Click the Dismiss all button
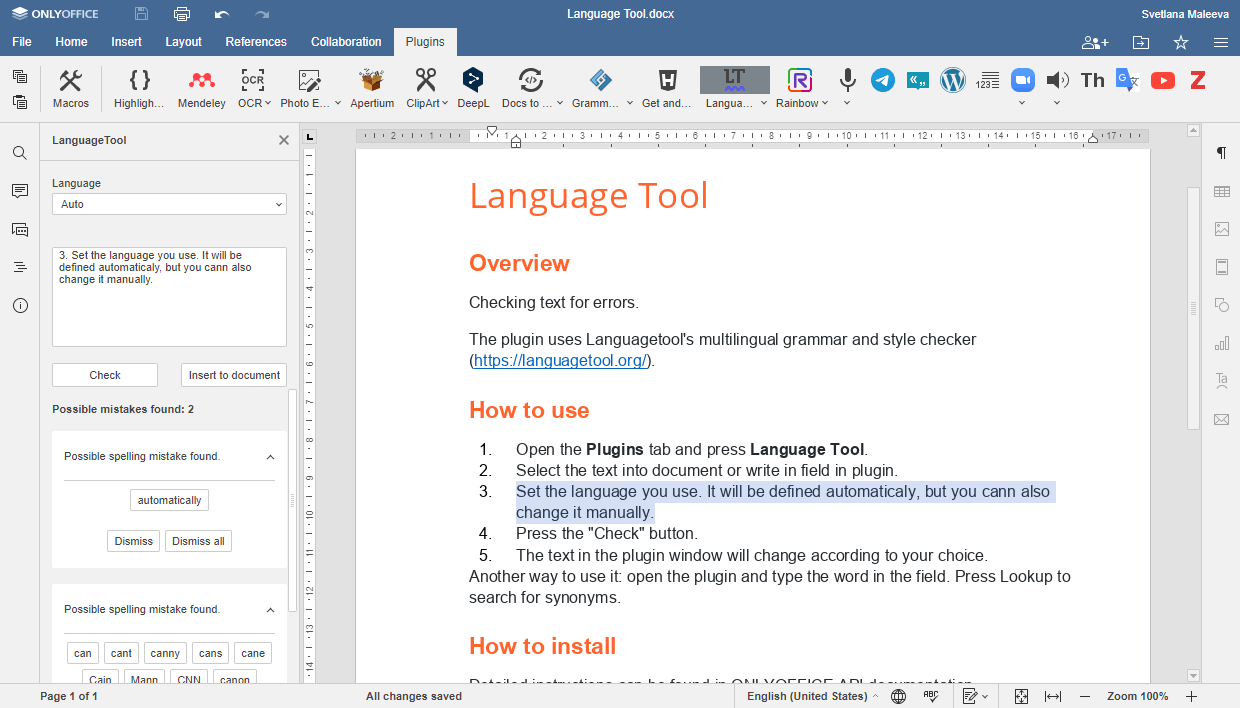This screenshot has width=1240, height=708. tap(198, 541)
